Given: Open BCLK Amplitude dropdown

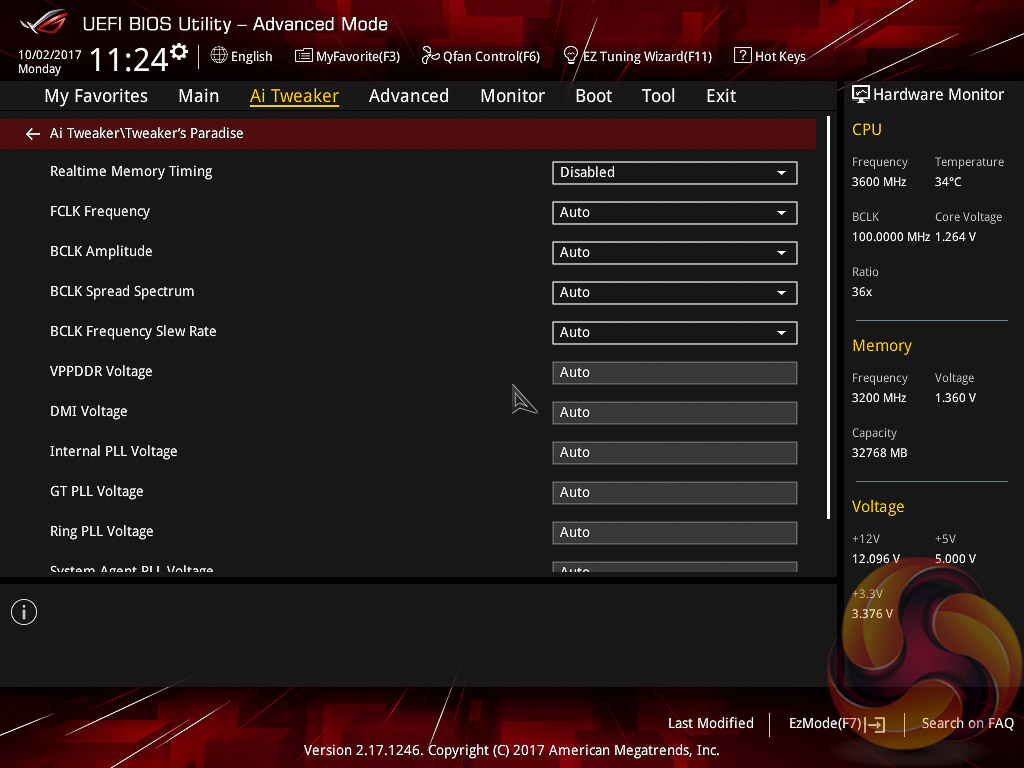Looking at the screenshot, I should coord(675,252).
